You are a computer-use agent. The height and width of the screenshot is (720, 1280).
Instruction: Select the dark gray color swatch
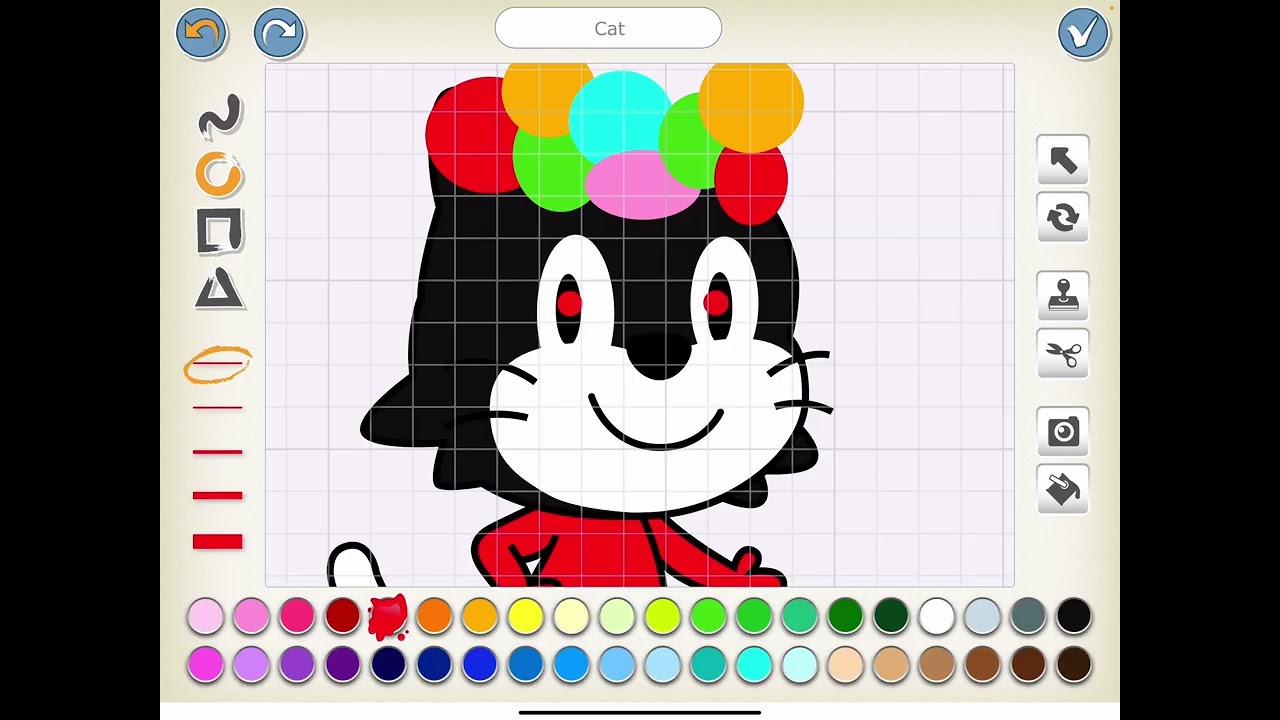coord(1028,616)
